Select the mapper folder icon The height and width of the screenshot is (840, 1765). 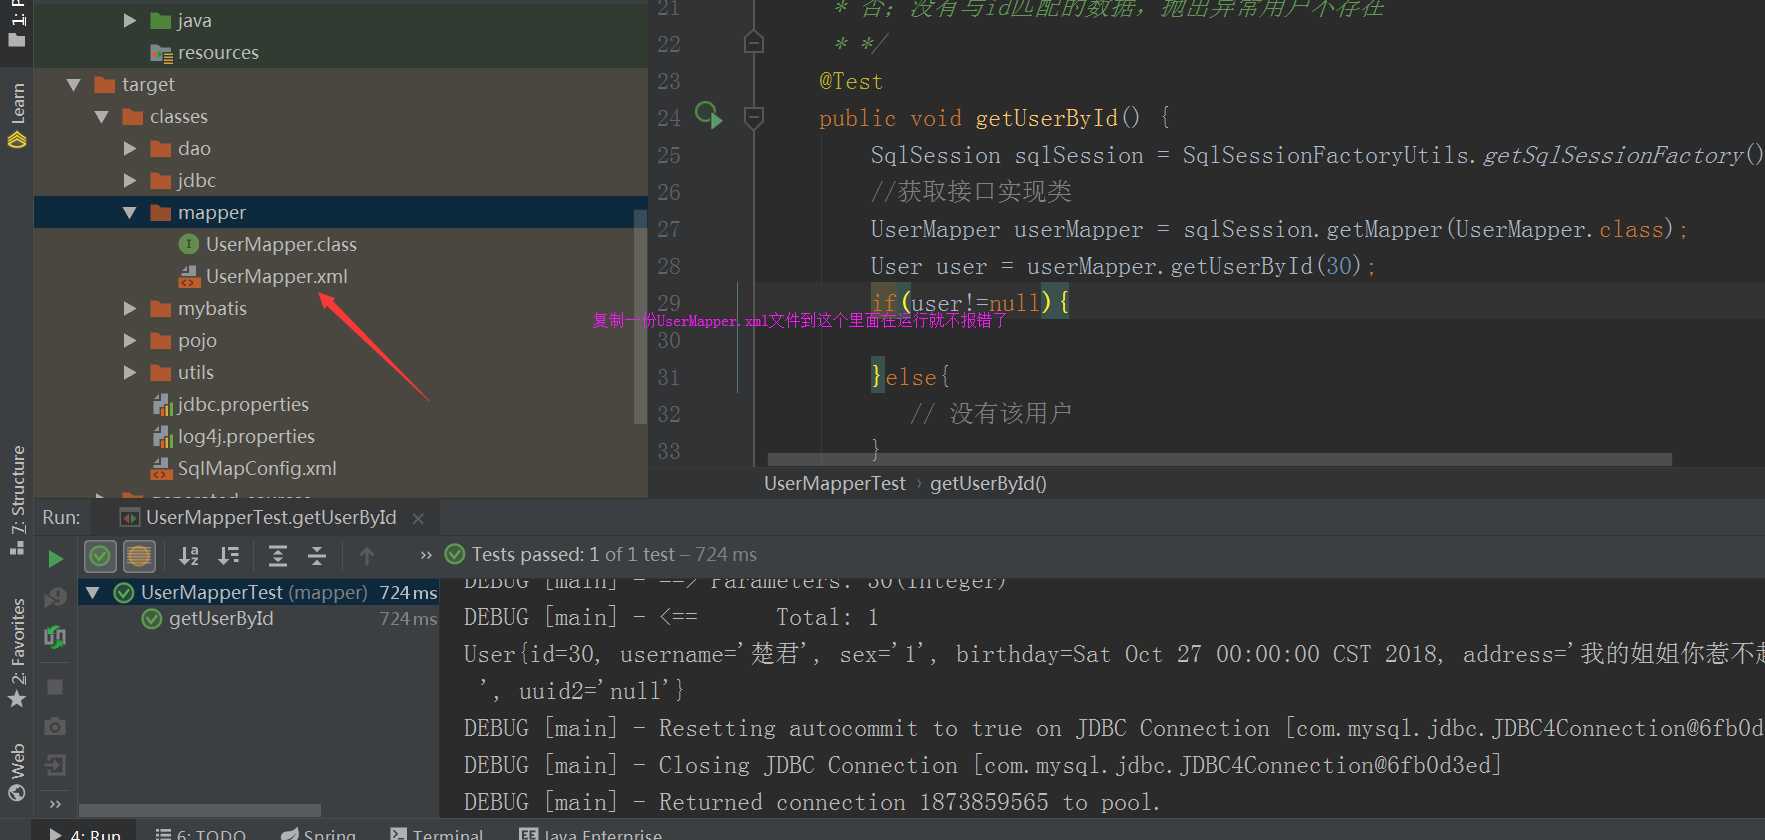tap(161, 212)
